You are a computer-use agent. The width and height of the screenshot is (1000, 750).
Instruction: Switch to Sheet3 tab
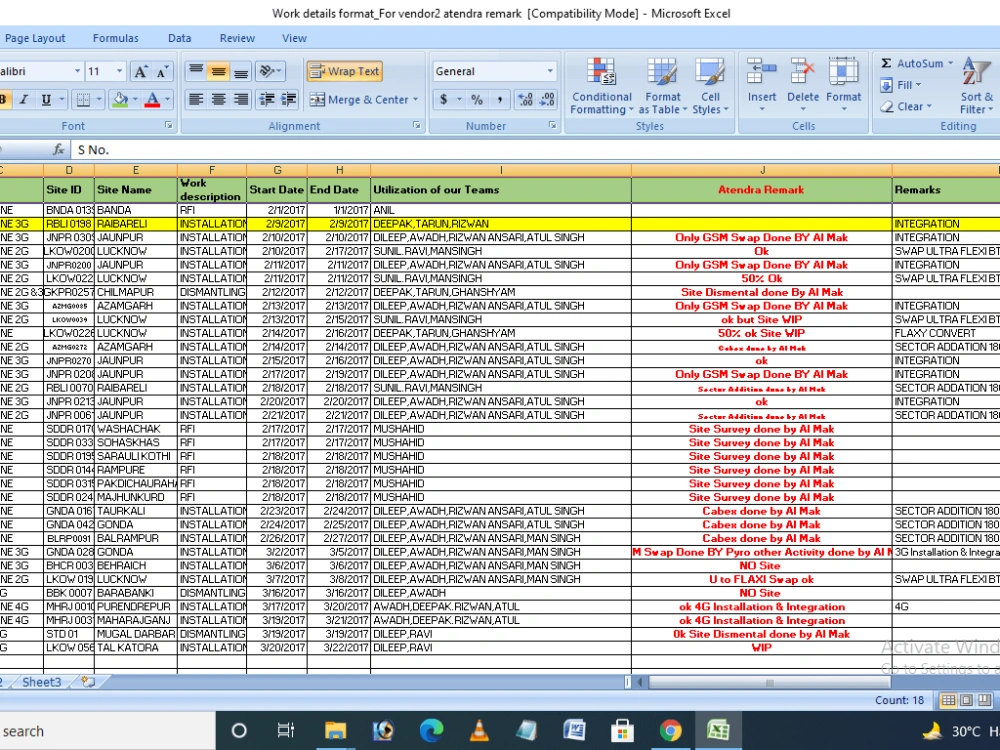point(41,682)
